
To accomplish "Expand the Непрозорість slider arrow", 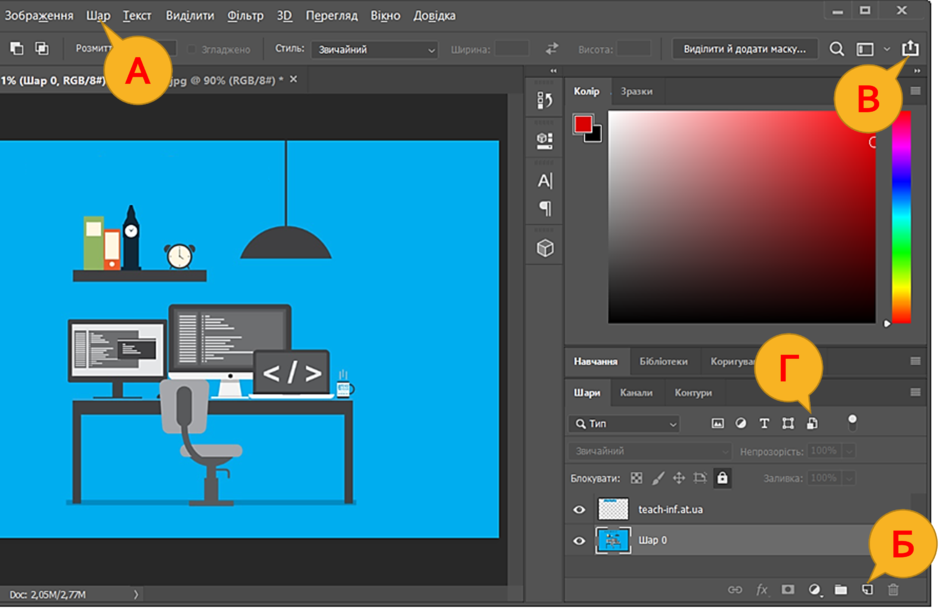I will [x=848, y=451].
